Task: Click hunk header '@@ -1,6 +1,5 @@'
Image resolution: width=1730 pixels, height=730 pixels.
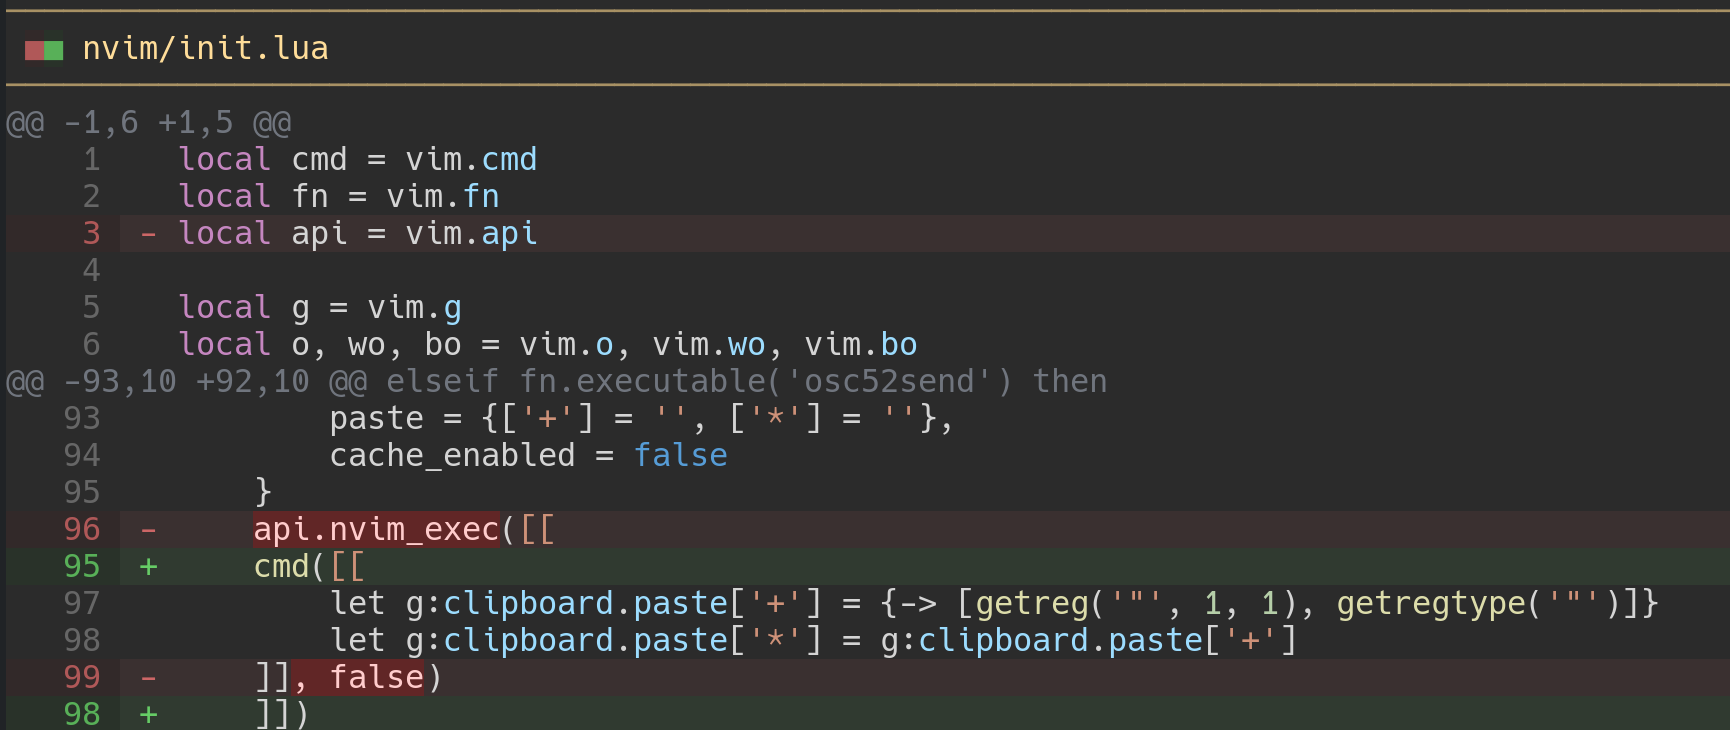Action: (x=149, y=123)
